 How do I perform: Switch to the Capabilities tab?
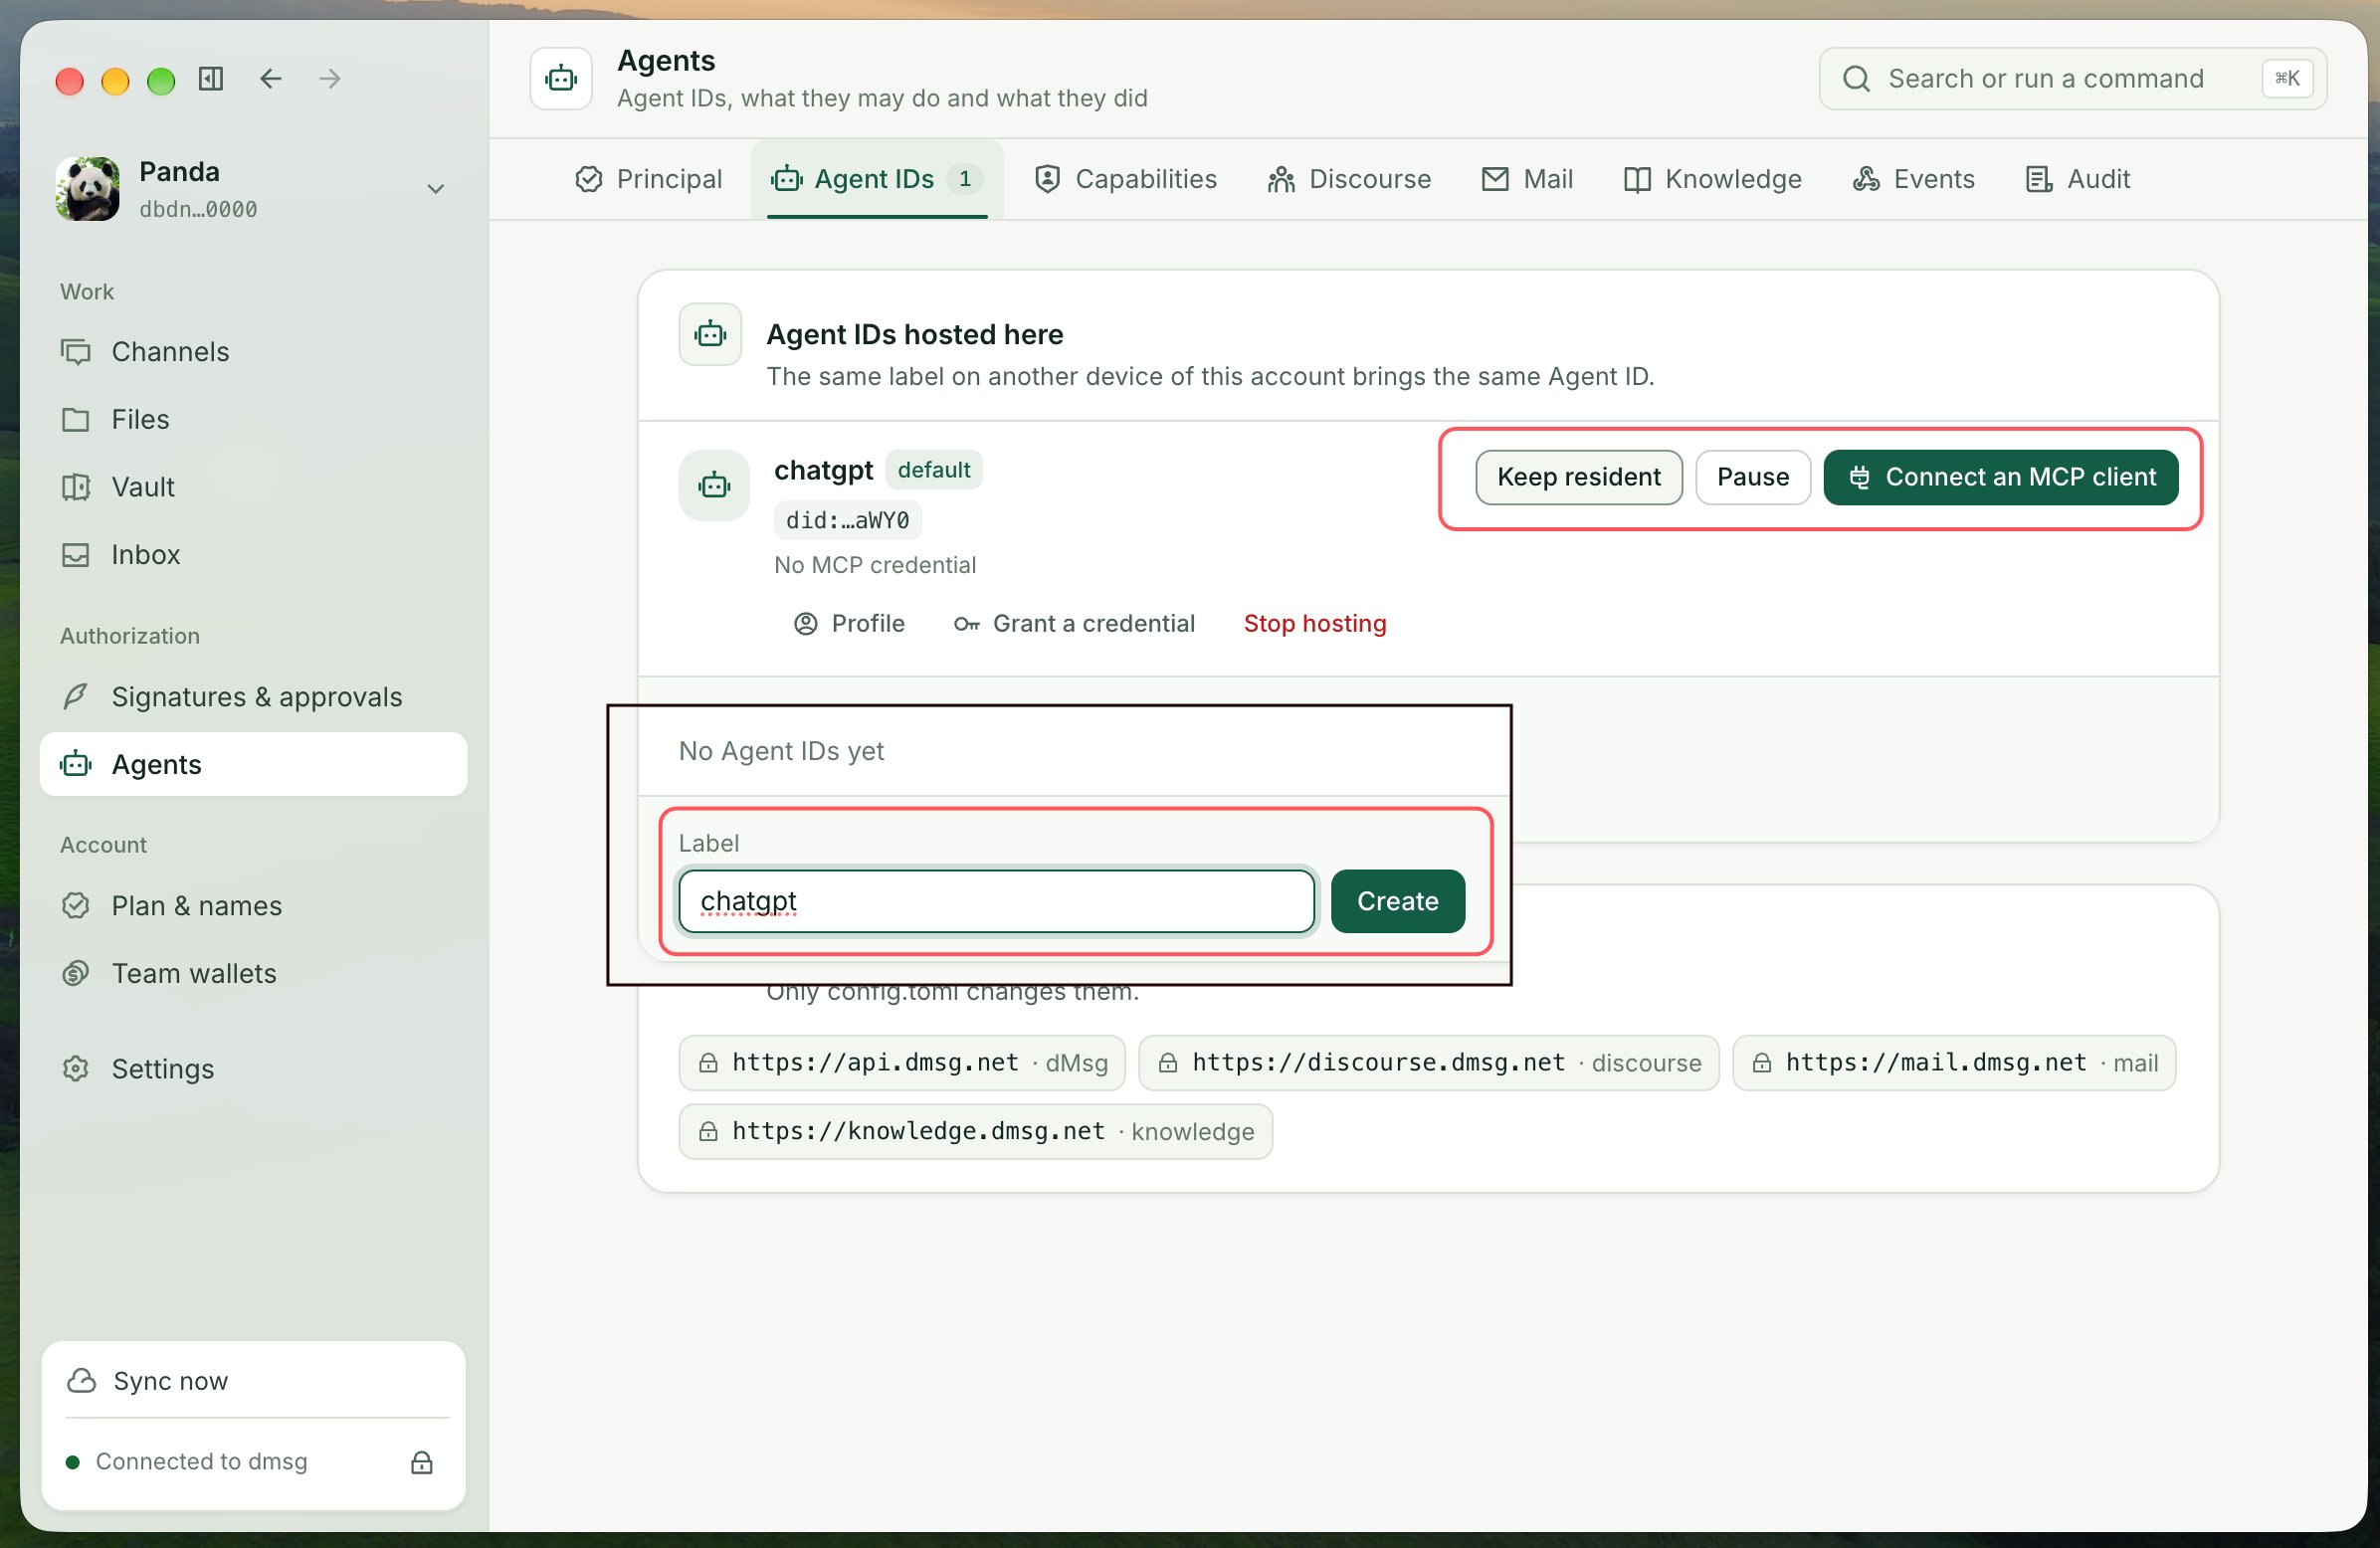click(1126, 179)
